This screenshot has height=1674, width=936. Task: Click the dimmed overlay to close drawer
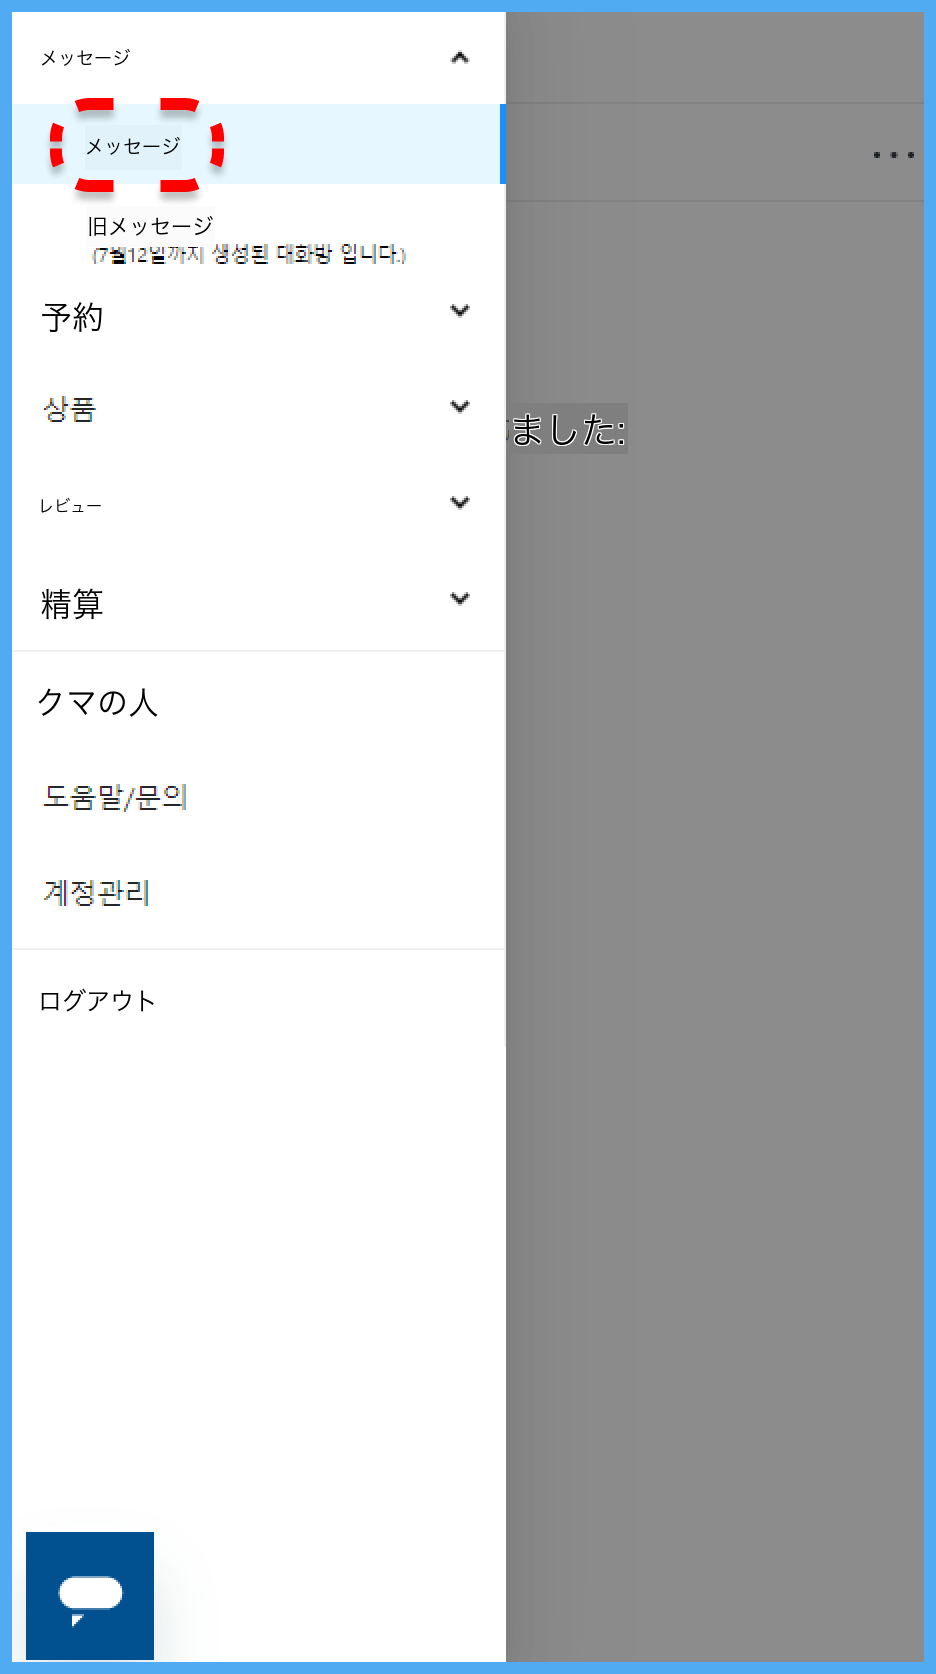[715, 900]
